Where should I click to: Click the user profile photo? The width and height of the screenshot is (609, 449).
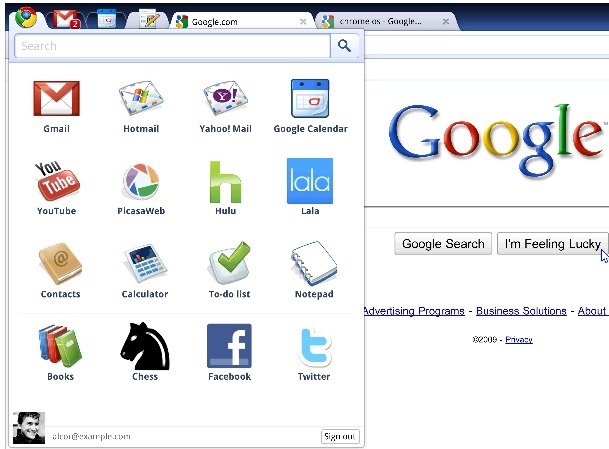pyautogui.click(x=29, y=428)
